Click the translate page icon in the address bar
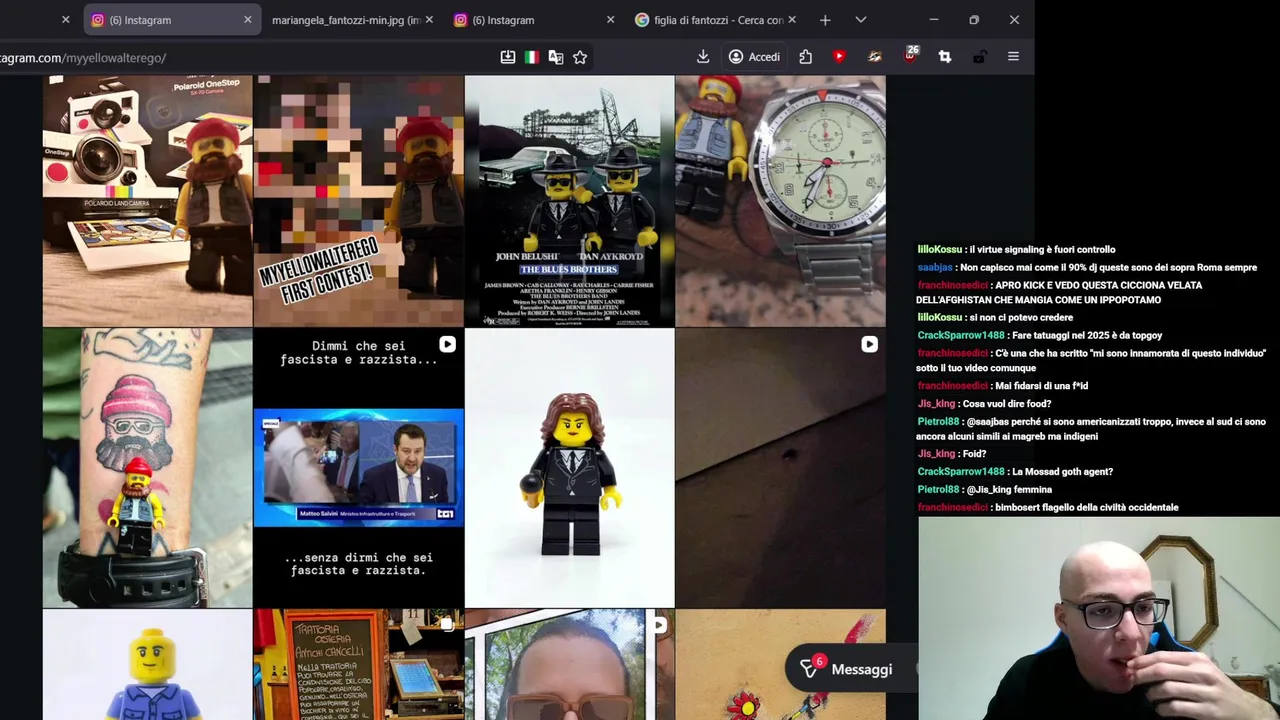Viewport: 1280px width, 720px height. point(556,57)
